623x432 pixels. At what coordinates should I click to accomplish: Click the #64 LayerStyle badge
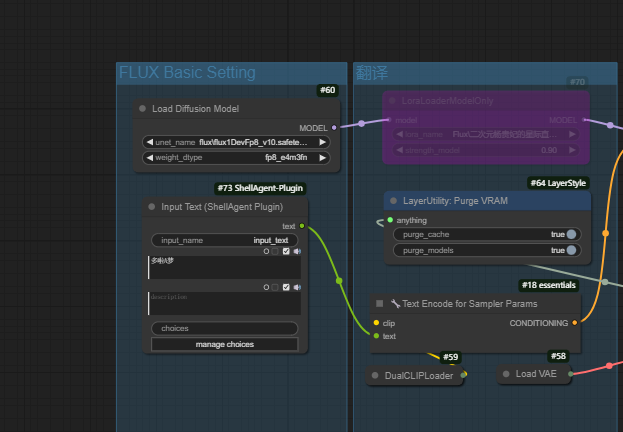click(558, 183)
